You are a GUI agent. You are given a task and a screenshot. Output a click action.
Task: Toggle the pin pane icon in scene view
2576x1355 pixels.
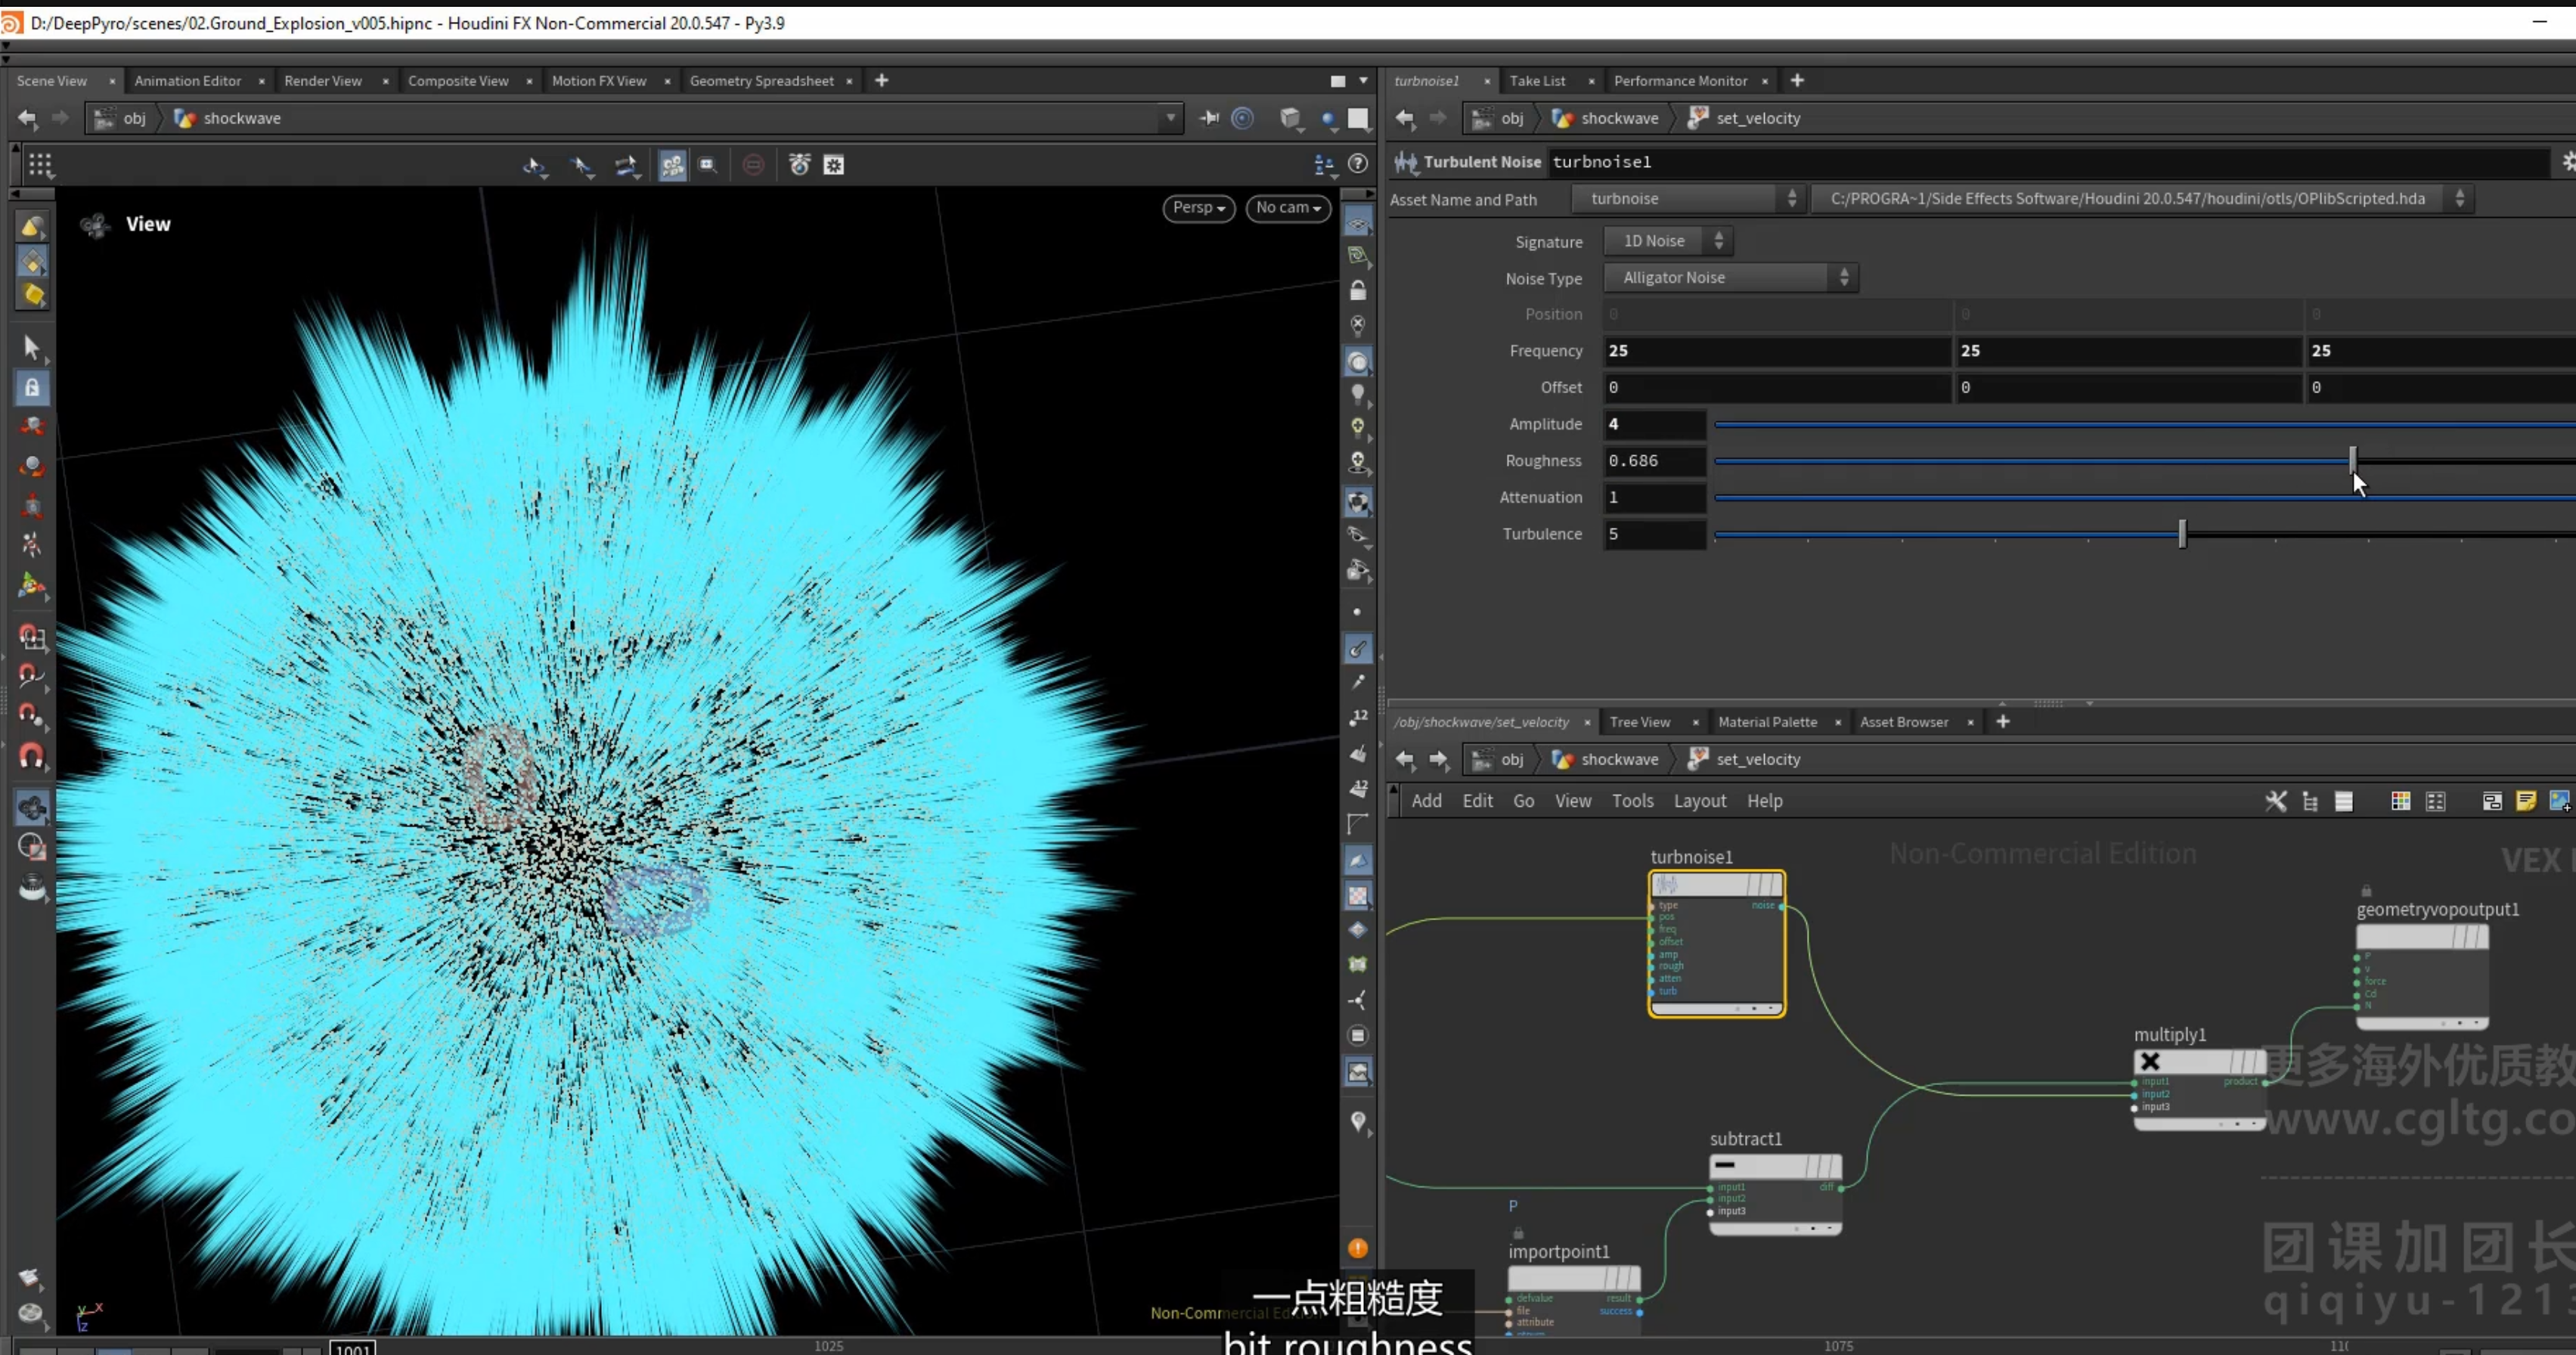tap(1209, 118)
